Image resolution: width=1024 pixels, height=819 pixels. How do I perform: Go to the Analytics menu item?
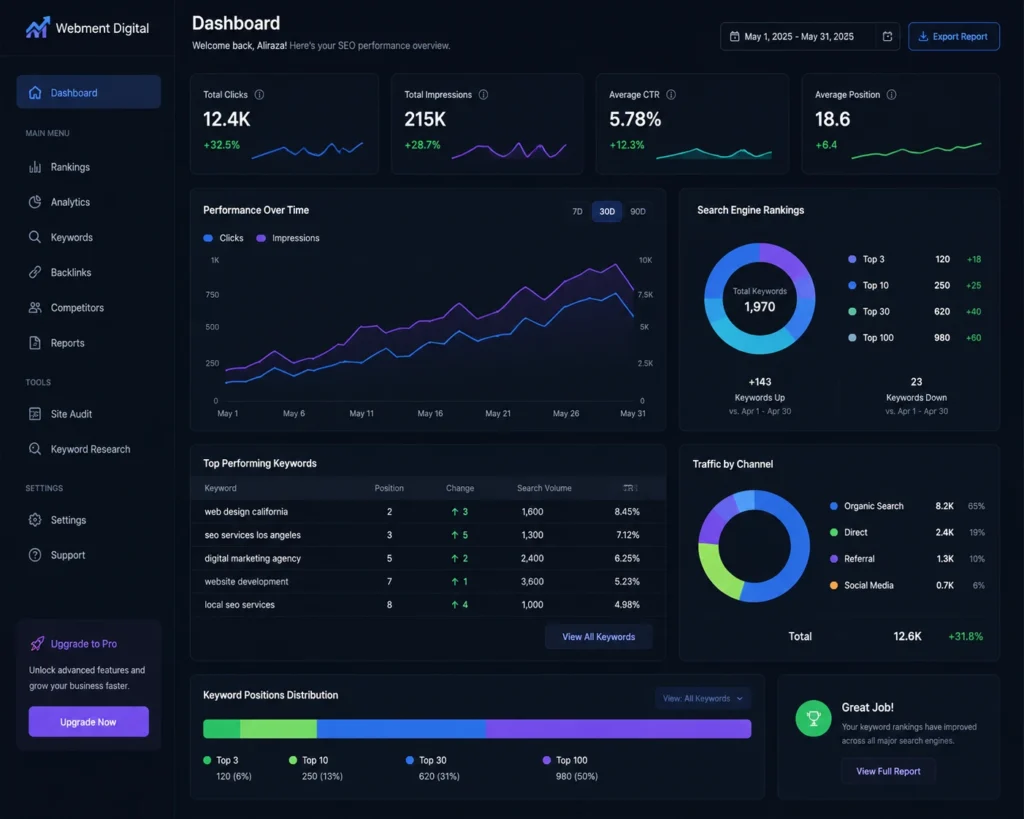[x=89, y=202]
